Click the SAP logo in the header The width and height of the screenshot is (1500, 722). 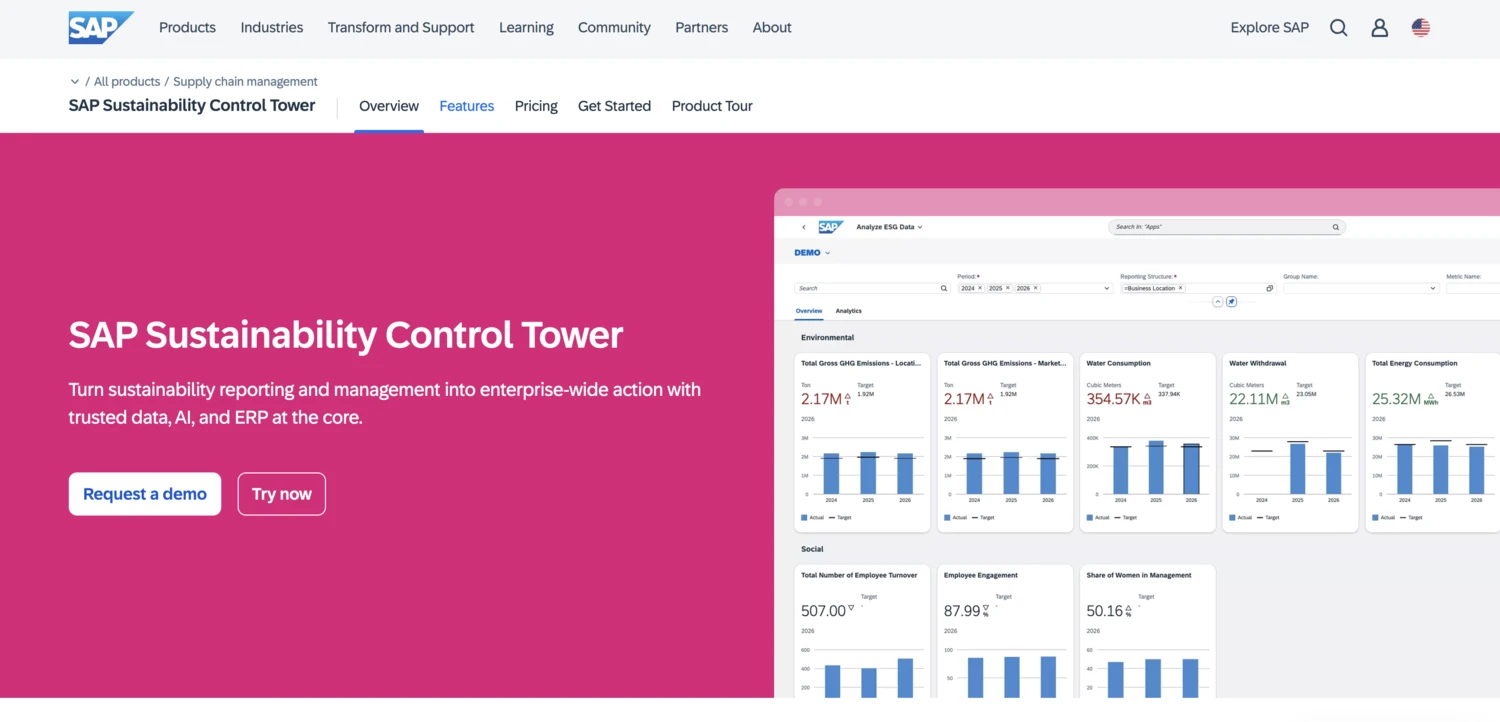(x=100, y=27)
